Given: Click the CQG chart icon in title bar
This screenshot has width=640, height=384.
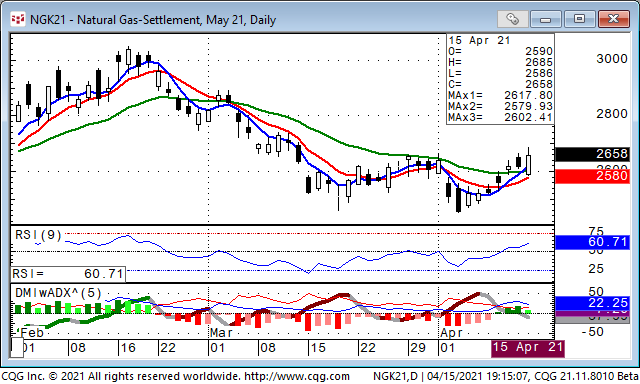Looking at the screenshot, I should click(18, 19).
